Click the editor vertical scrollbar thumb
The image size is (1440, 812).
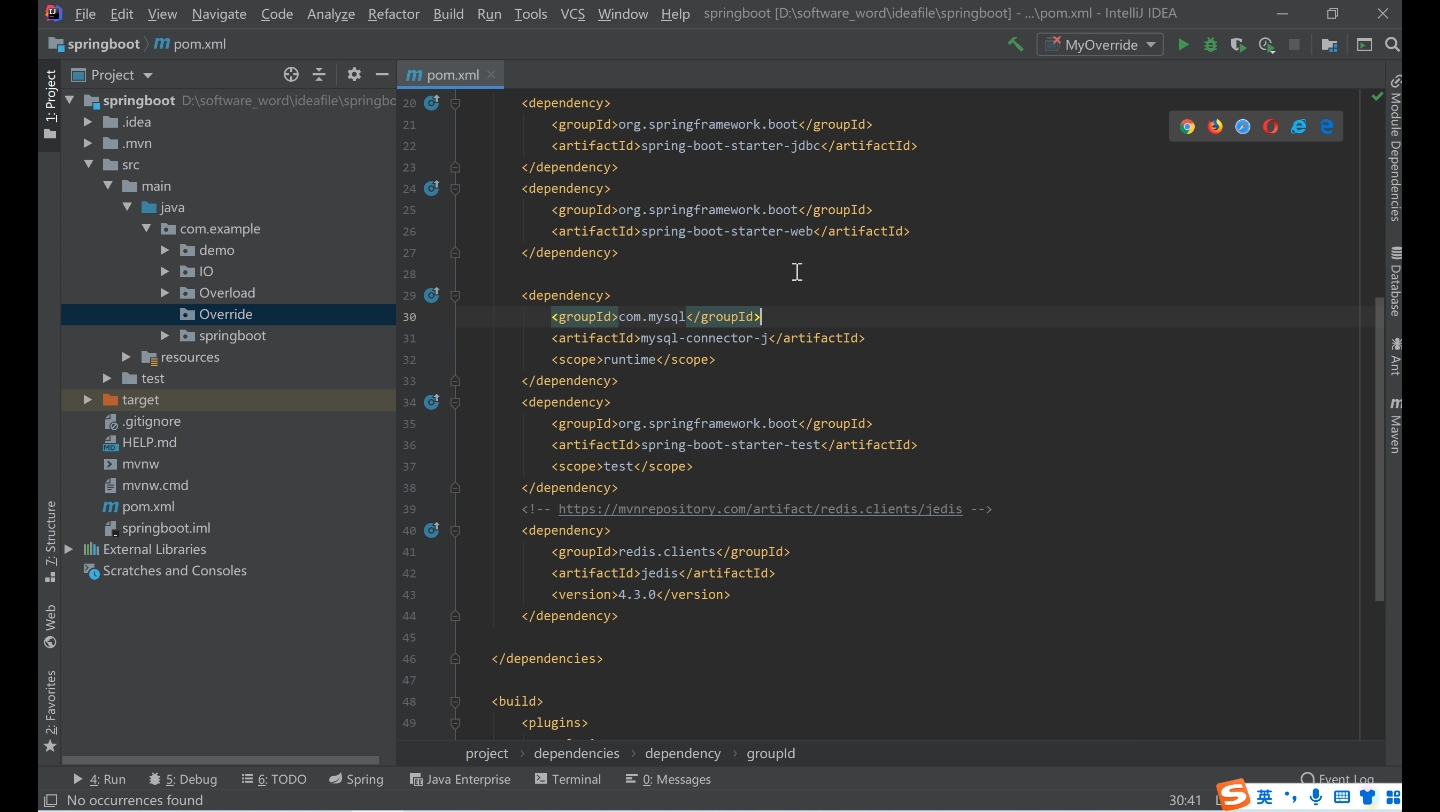(x=1380, y=448)
